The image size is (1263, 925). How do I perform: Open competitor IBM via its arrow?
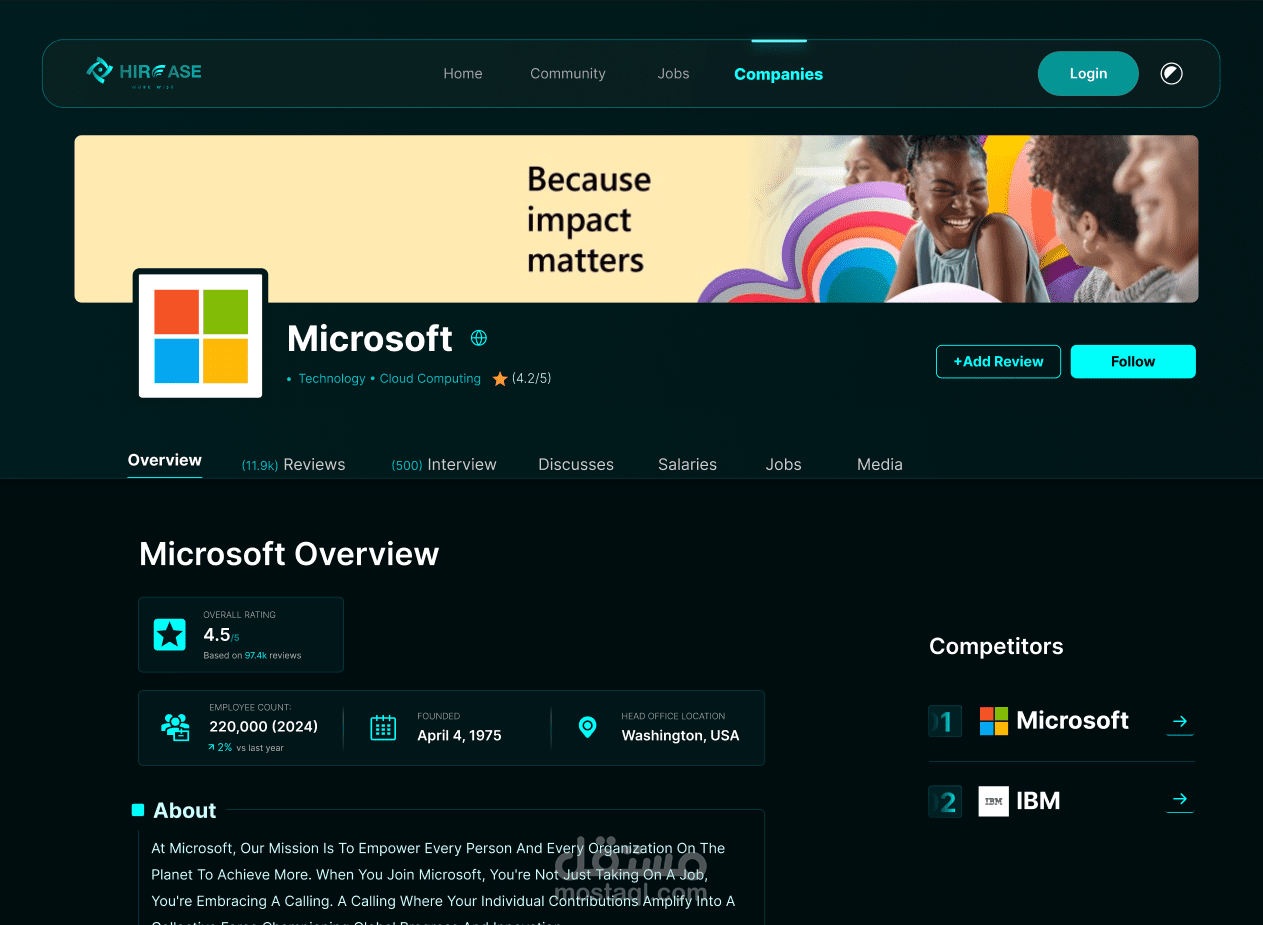[x=1180, y=799]
